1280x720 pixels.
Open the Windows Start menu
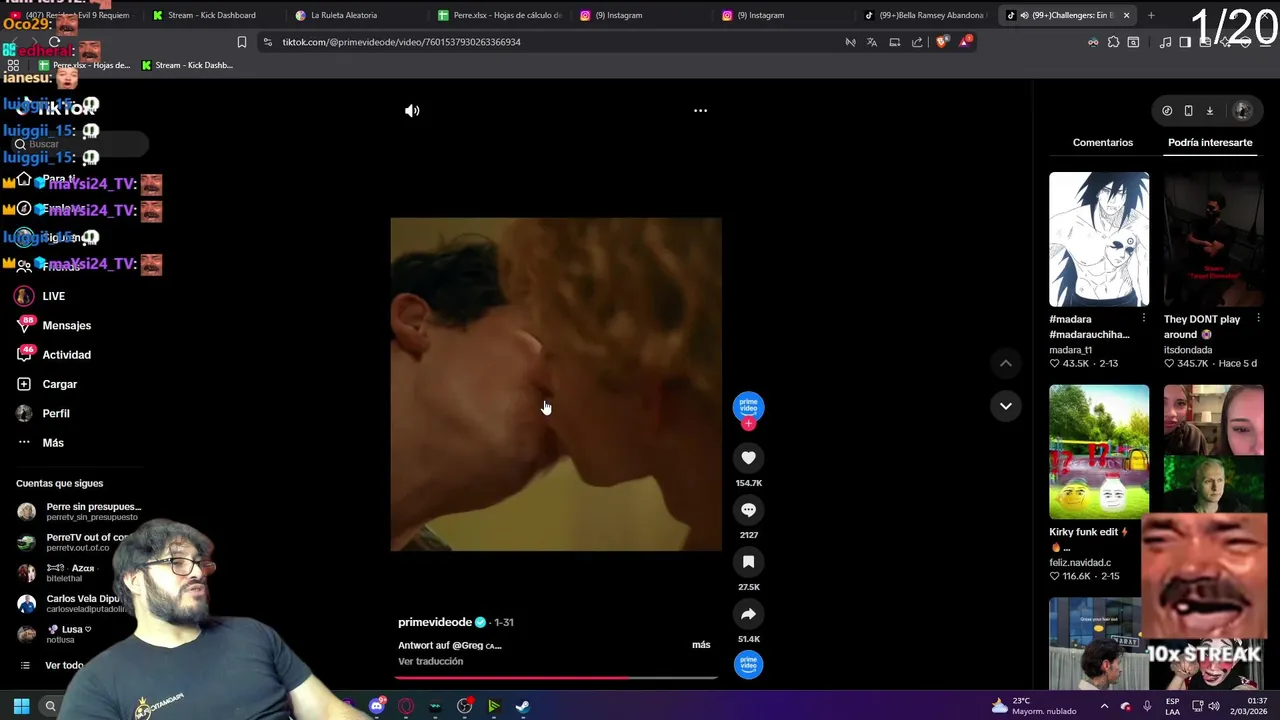point(21,706)
